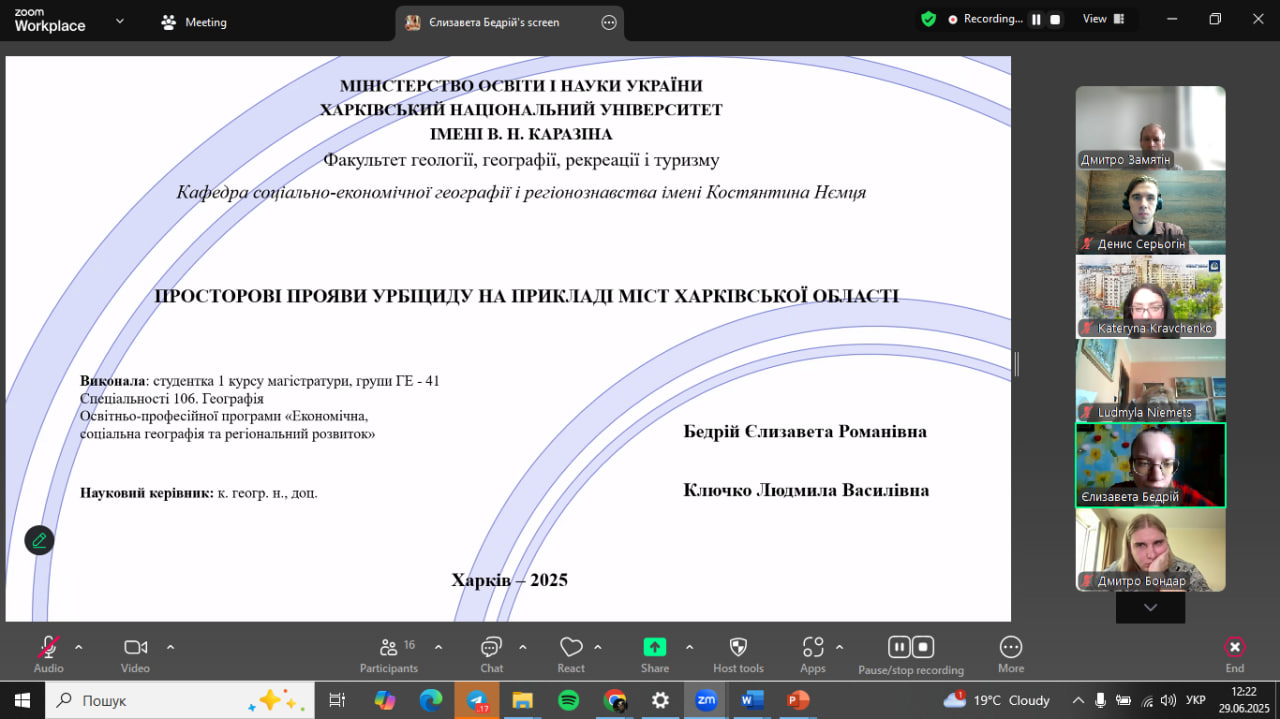1280x719 pixels.
Task: Open the Apps icon
Action: point(813,647)
